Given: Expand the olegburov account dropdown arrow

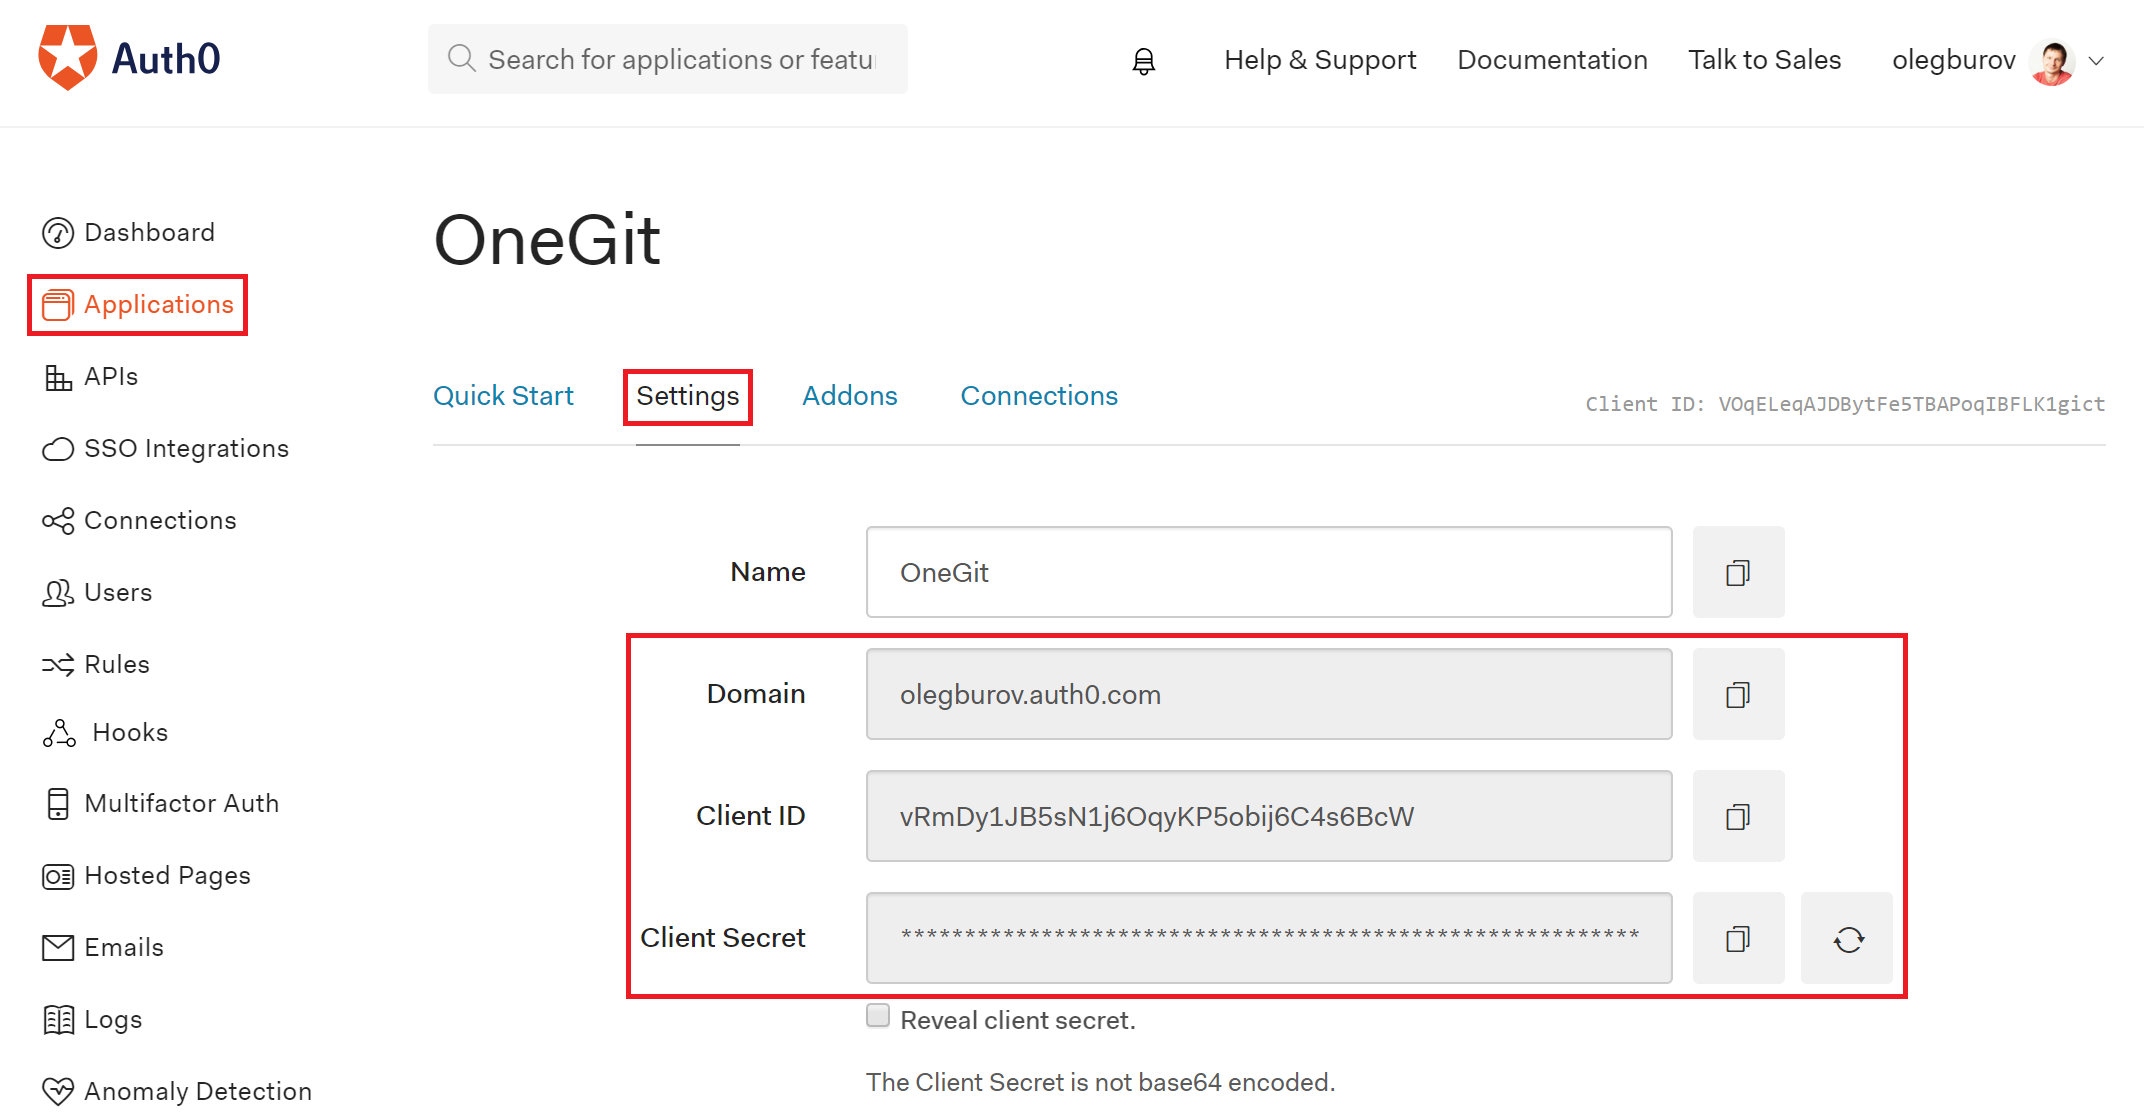Looking at the screenshot, I should 2097,61.
